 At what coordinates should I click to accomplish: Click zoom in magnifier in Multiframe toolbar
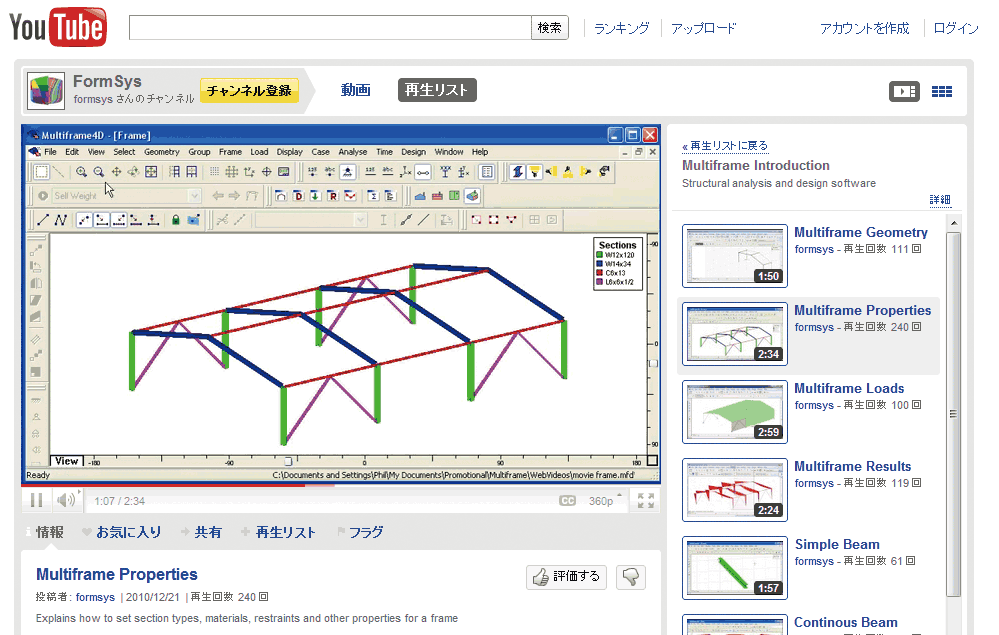[81, 171]
